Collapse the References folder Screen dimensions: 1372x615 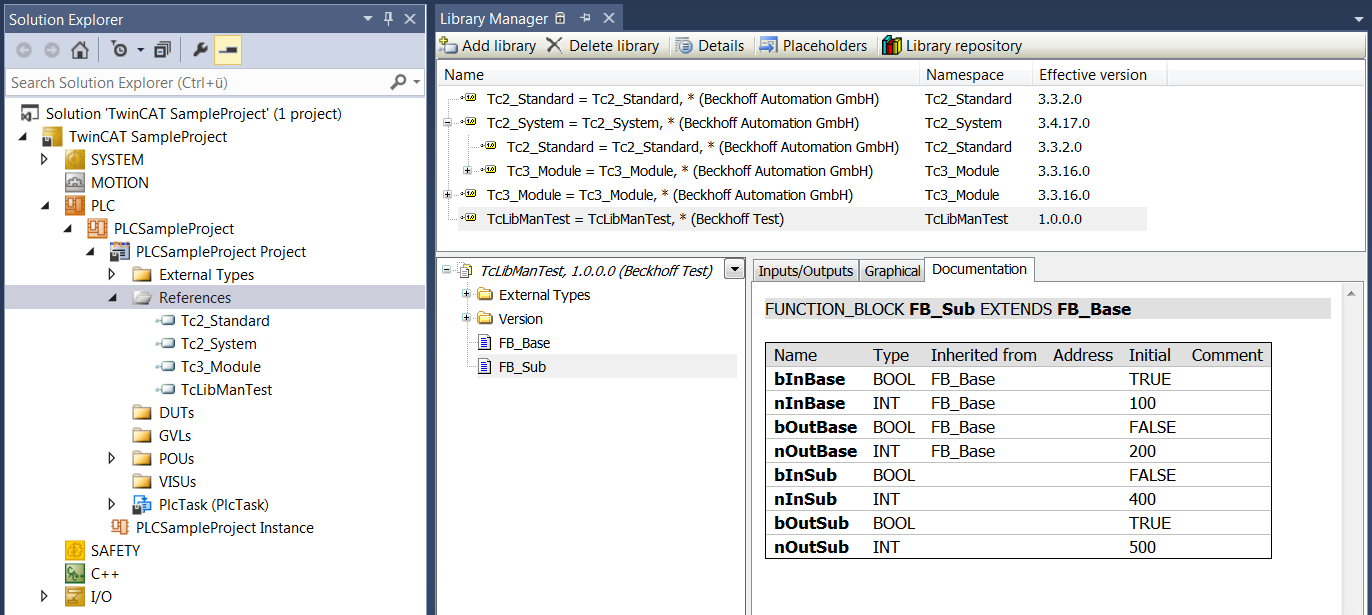tap(112, 298)
